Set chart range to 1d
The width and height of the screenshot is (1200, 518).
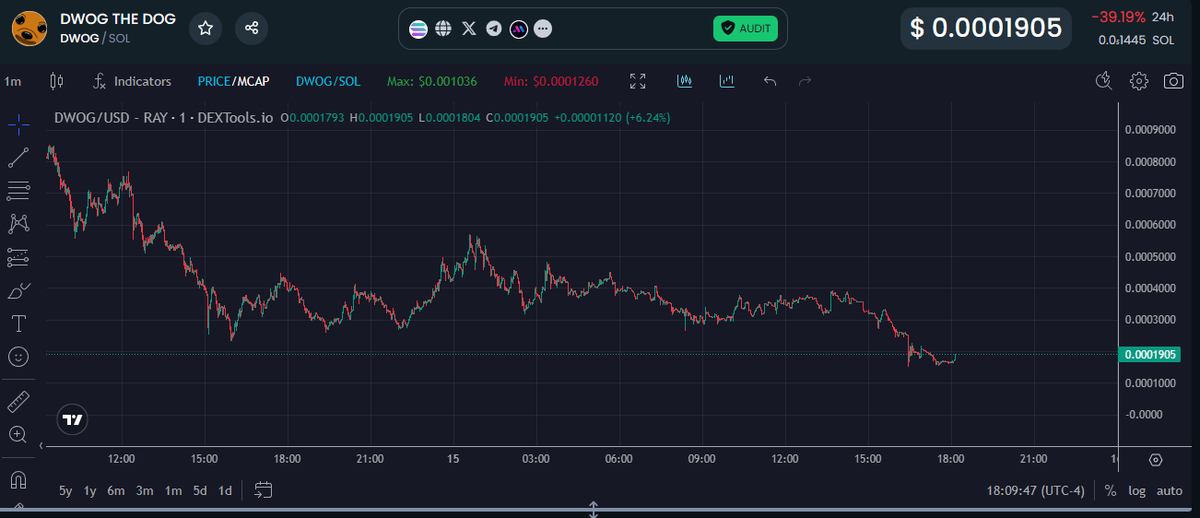tap(225, 491)
